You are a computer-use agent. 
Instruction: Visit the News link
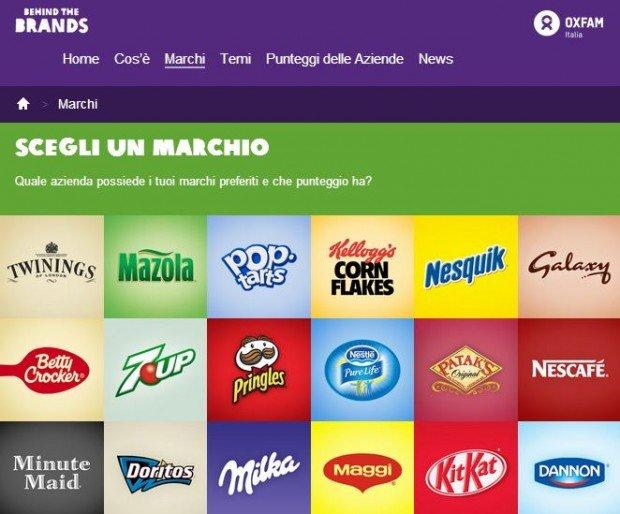pos(435,59)
